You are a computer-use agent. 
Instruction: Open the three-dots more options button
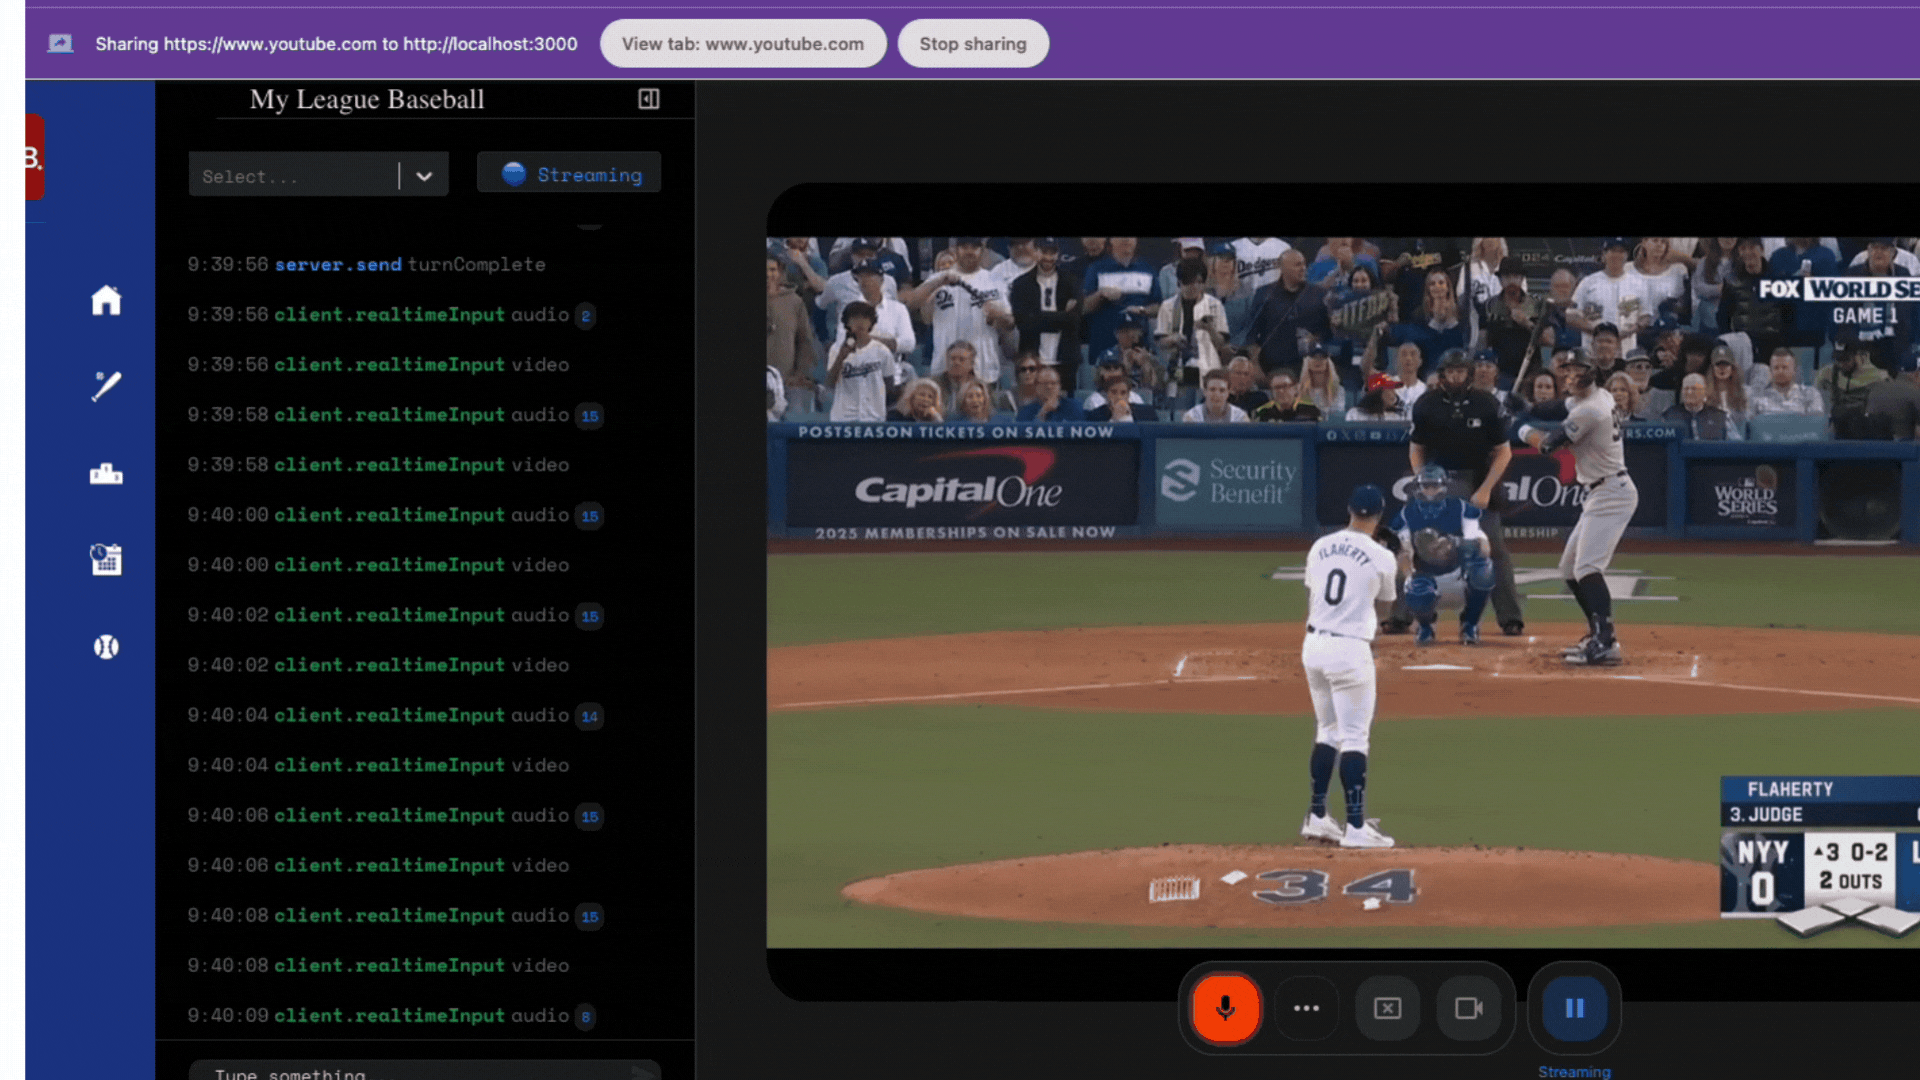(1306, 1008)
